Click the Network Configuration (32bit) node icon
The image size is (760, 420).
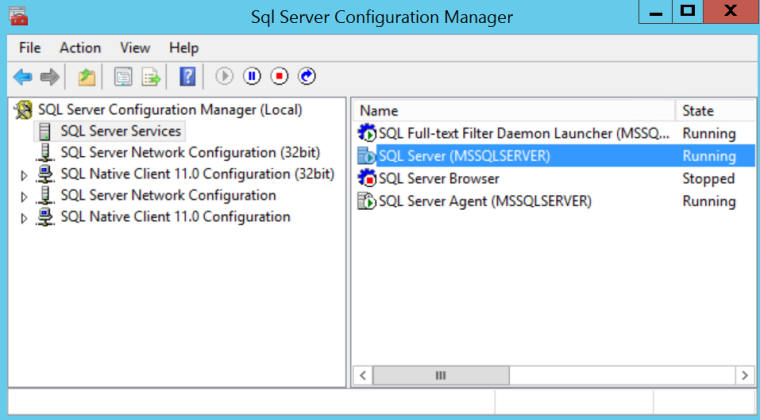coord(45,153)
